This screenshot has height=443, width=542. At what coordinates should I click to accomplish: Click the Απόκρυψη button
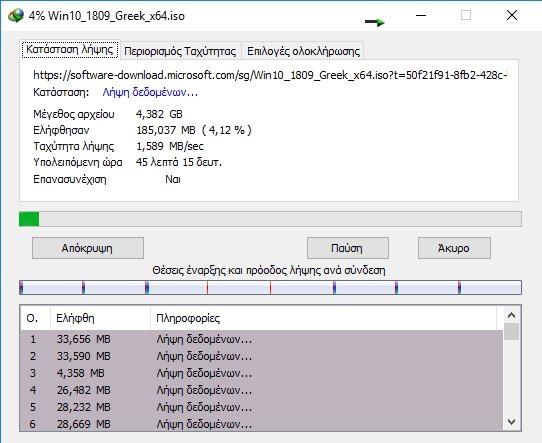tap(88, 248)
